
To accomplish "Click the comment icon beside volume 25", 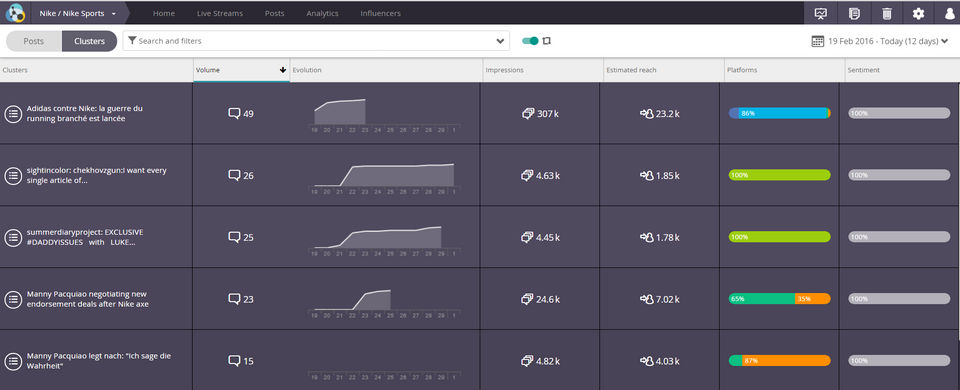I will pos(234,238).
